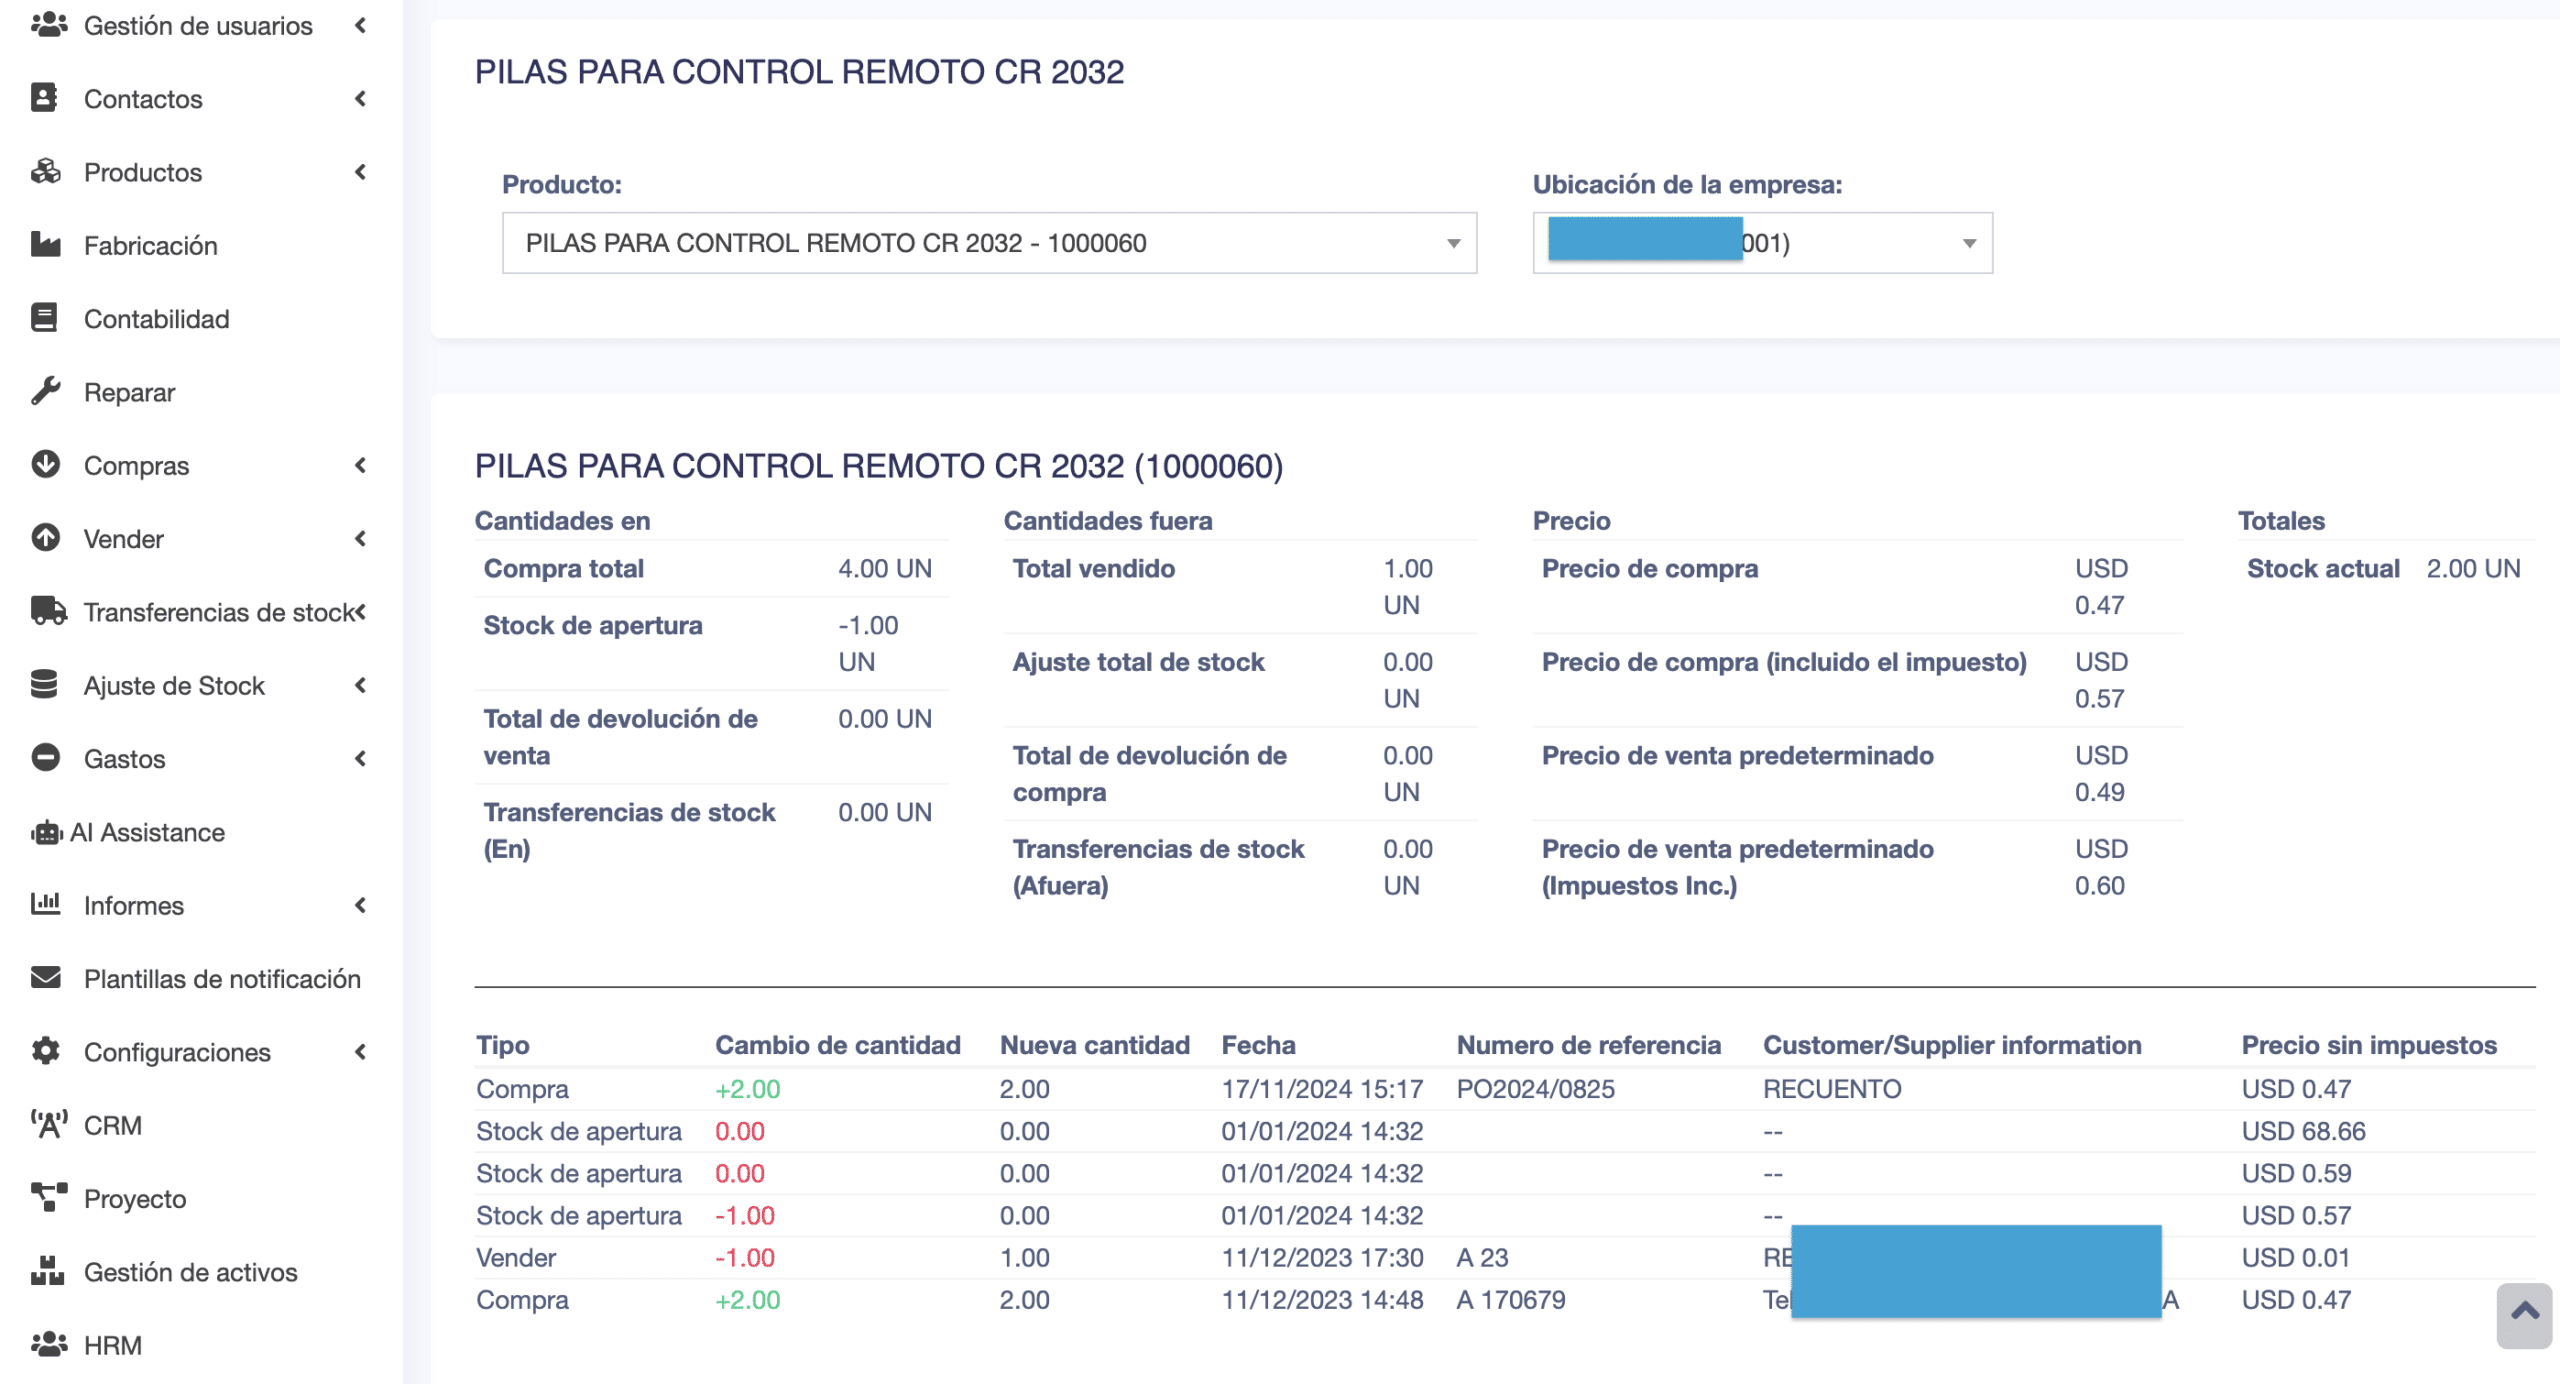Expand the Informes menu chevron

point(360,905)
